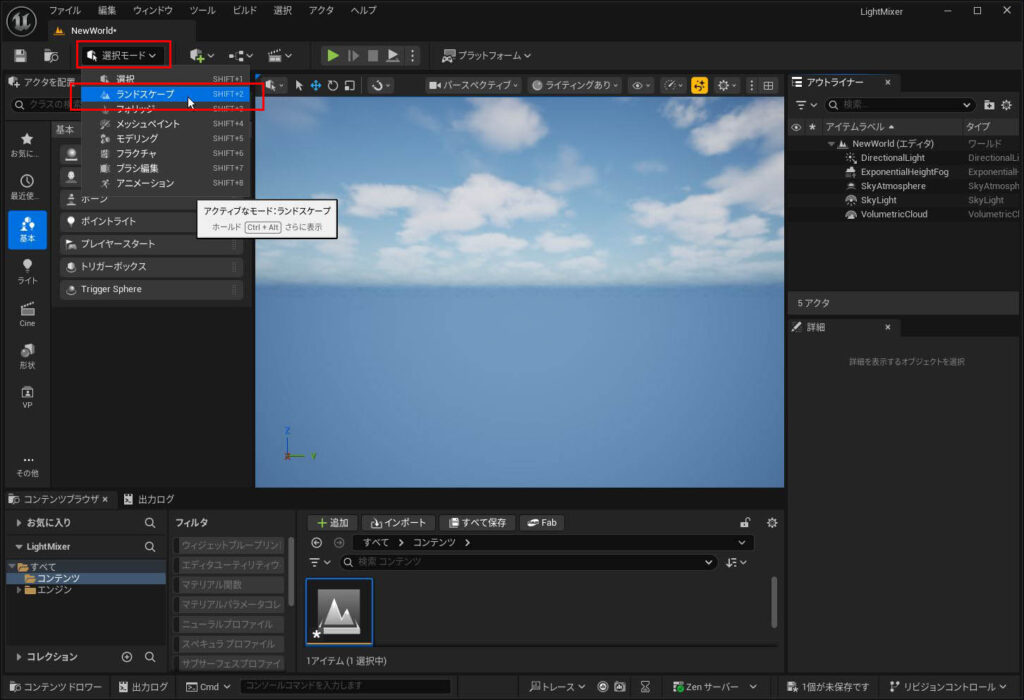Click the すべて保存 (Save All) button
This screenshot has height=700, width=1024.
coord(478,523)
